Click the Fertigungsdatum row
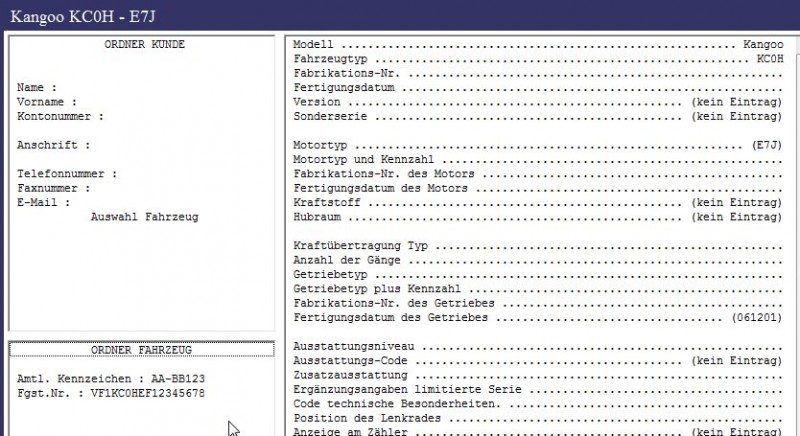This screenshot has width=800, height=436. pos(538,87)
